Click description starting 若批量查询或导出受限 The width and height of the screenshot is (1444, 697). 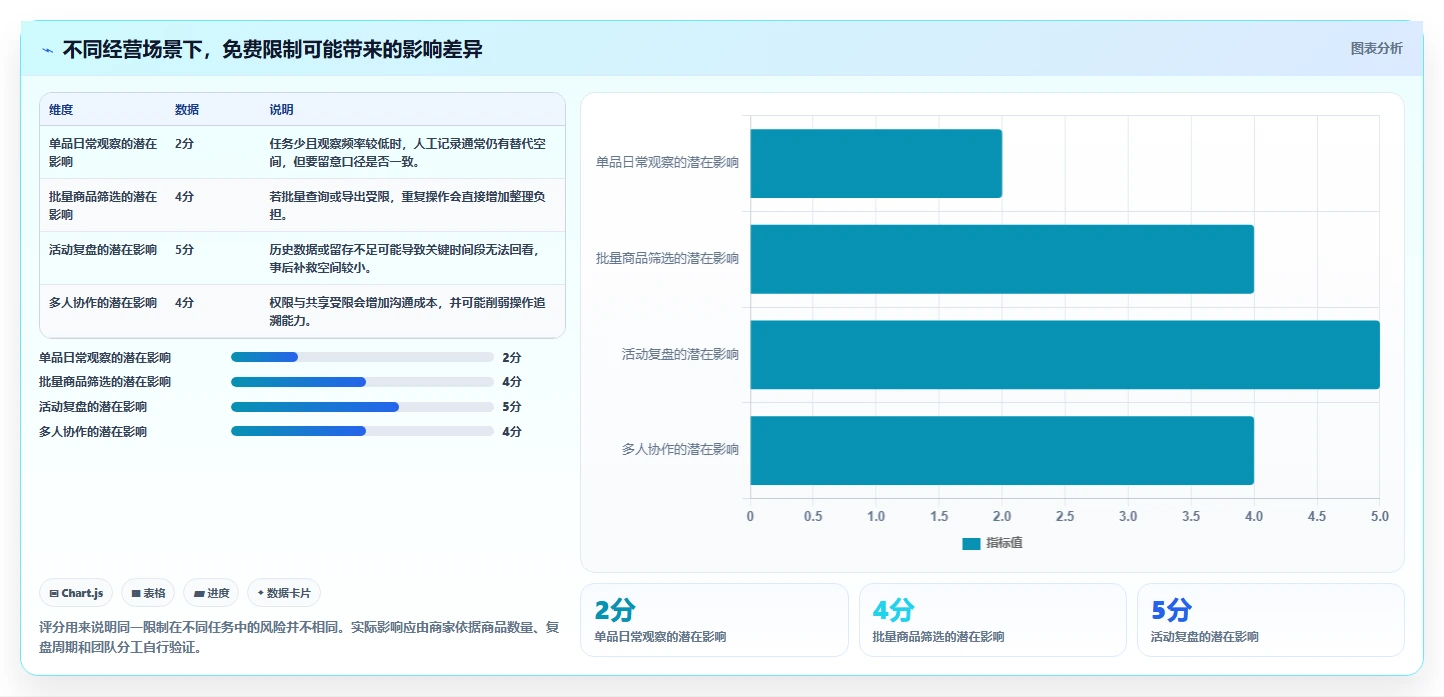(408, 205)
